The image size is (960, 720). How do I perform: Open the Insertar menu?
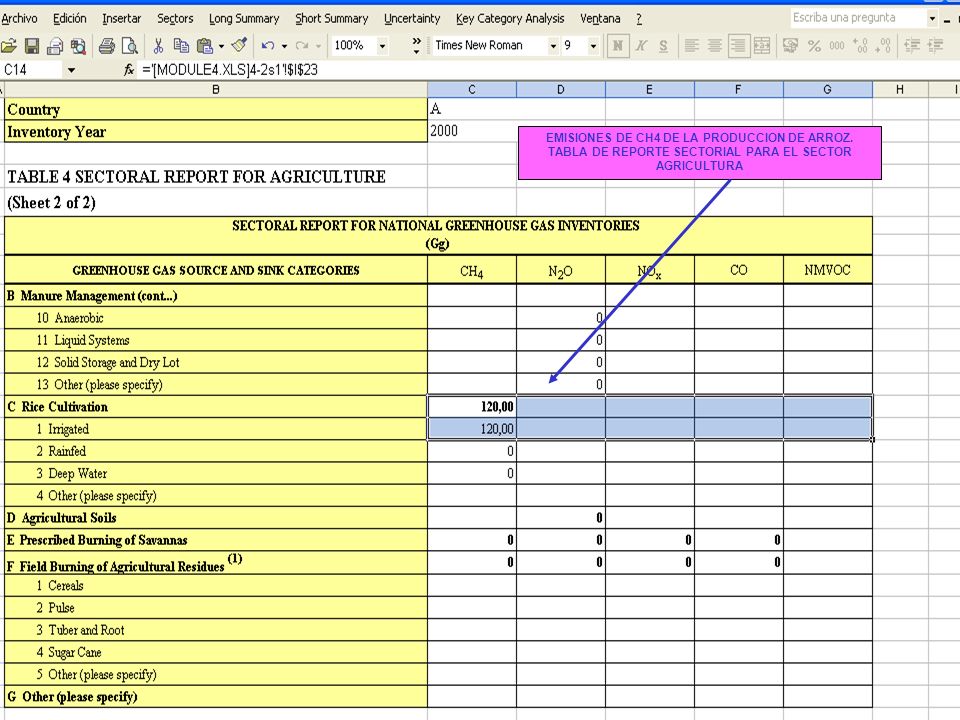pyautogui.click(x=121, y=18)
